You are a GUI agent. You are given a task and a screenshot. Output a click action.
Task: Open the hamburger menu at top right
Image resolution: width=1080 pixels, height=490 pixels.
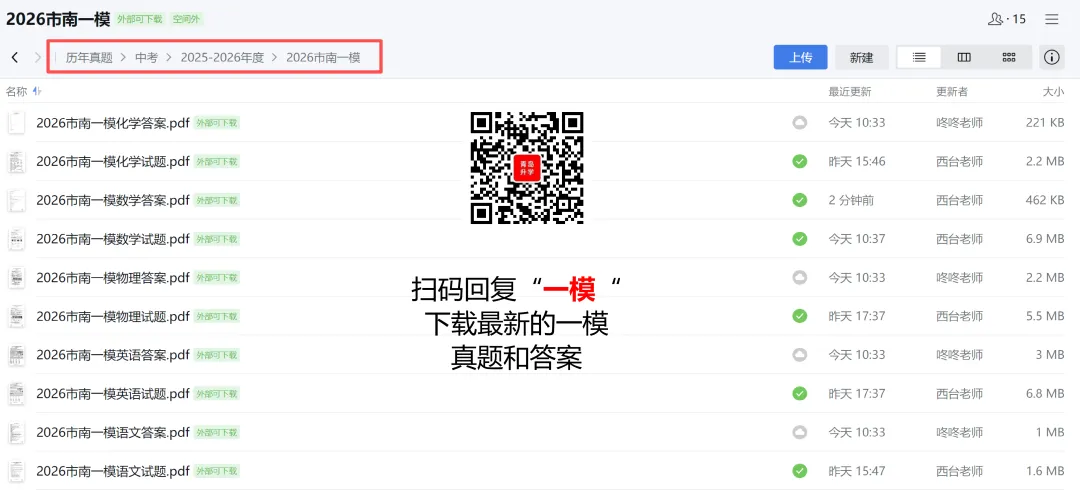pyautogui.click(x=1051, y=19)
